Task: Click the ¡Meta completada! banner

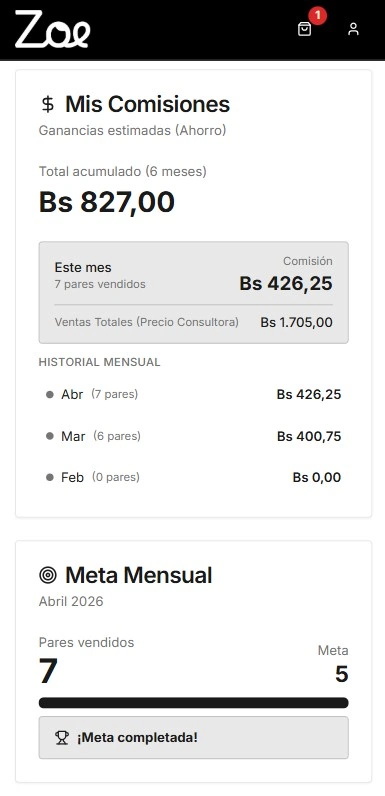Action: (194, 738)
